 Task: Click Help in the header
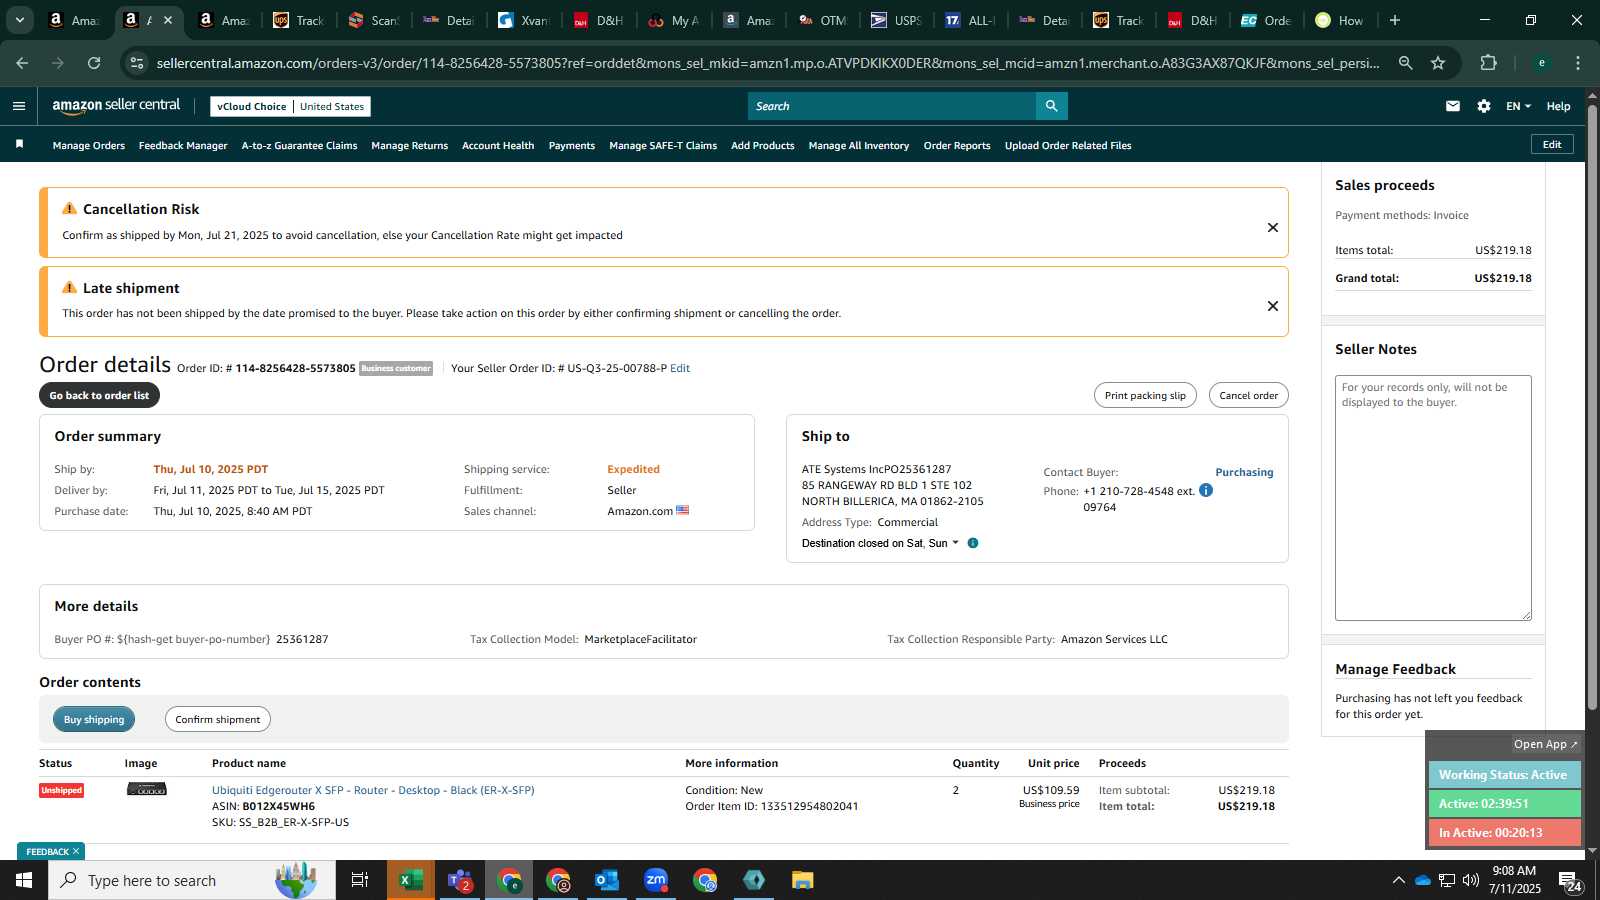point(1558,106)
